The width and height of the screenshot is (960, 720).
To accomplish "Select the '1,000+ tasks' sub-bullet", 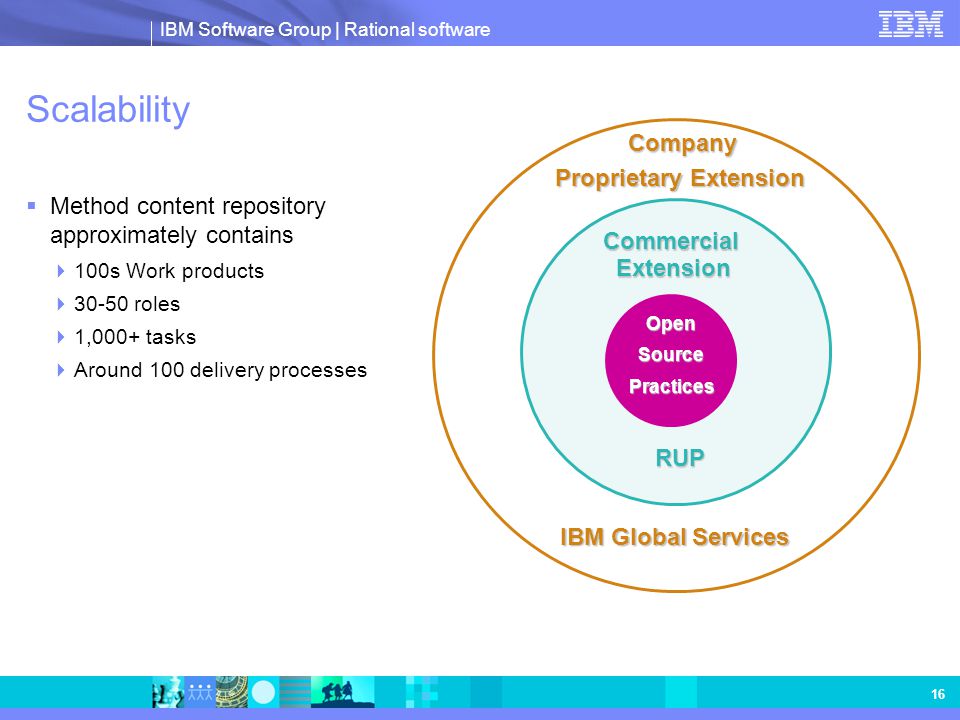I will 135,337.
